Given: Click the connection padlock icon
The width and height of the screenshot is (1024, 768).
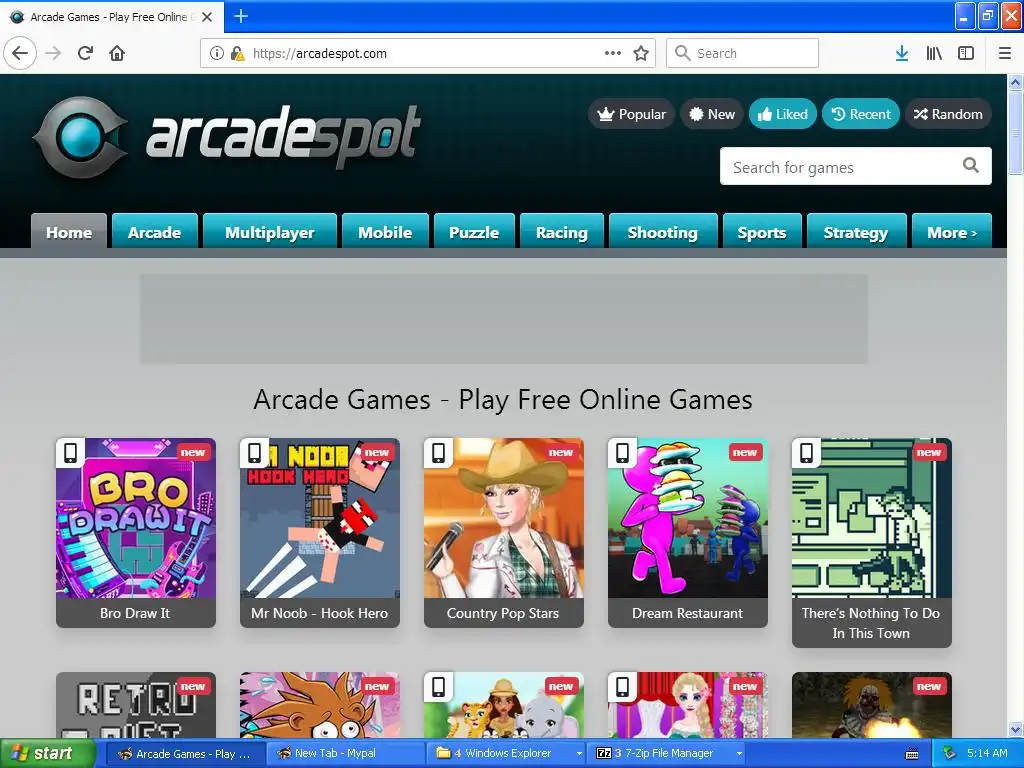Looking at the screenshot, I should [x=238, y=54].
